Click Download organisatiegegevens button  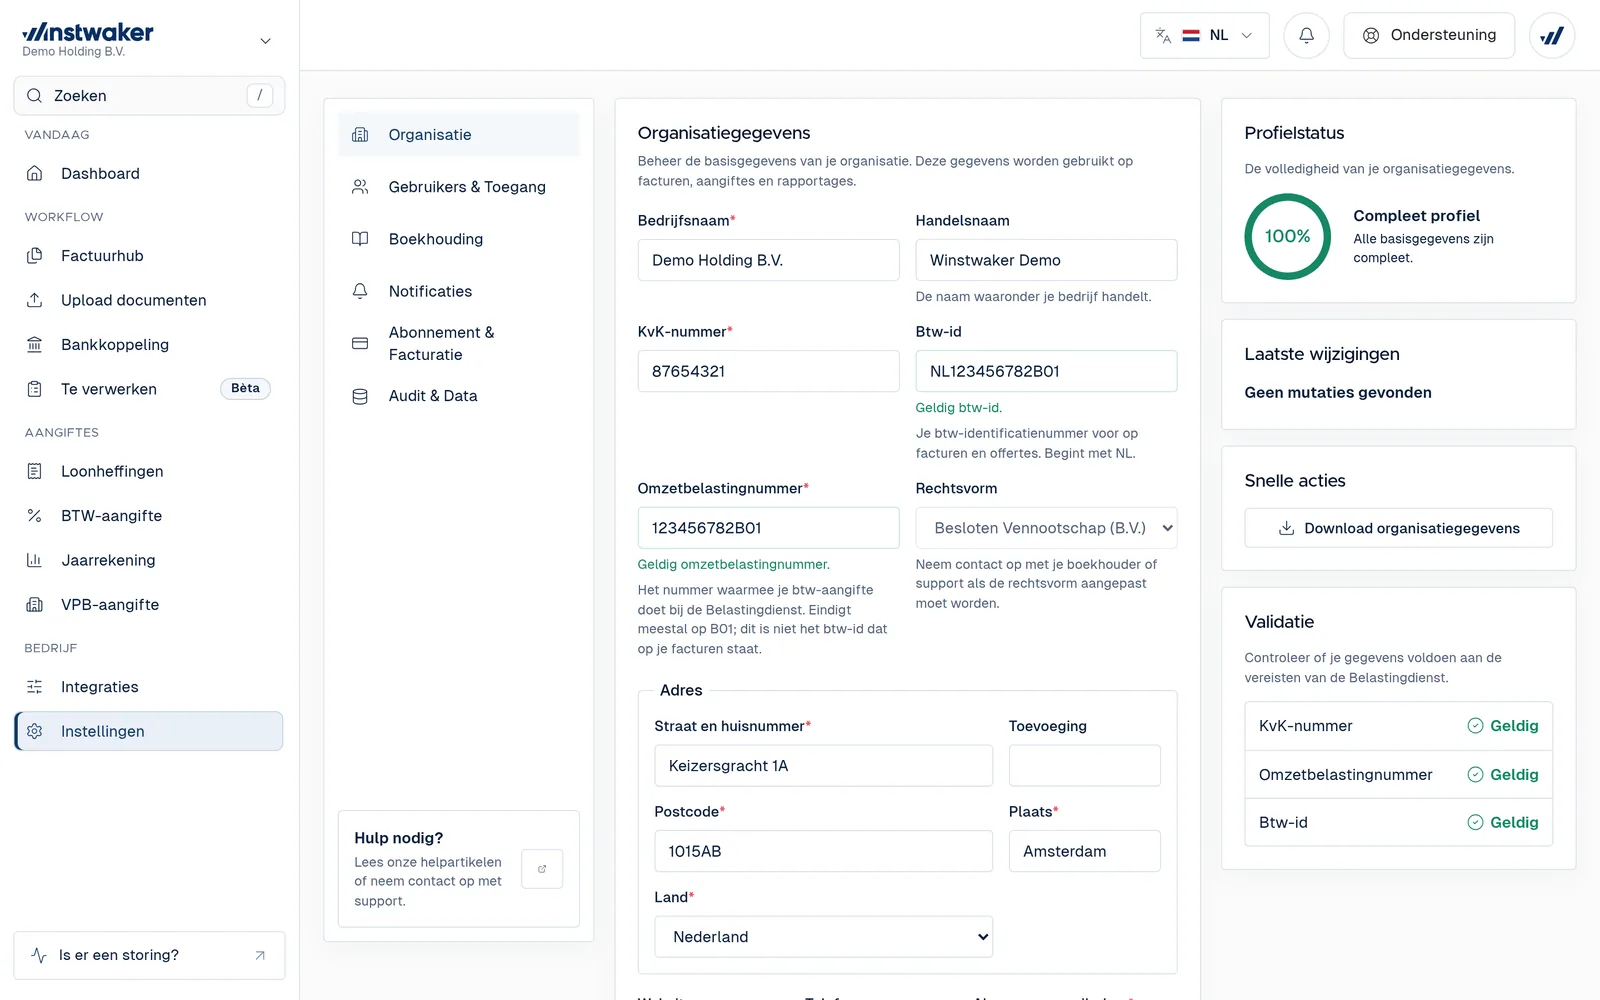1398,528
